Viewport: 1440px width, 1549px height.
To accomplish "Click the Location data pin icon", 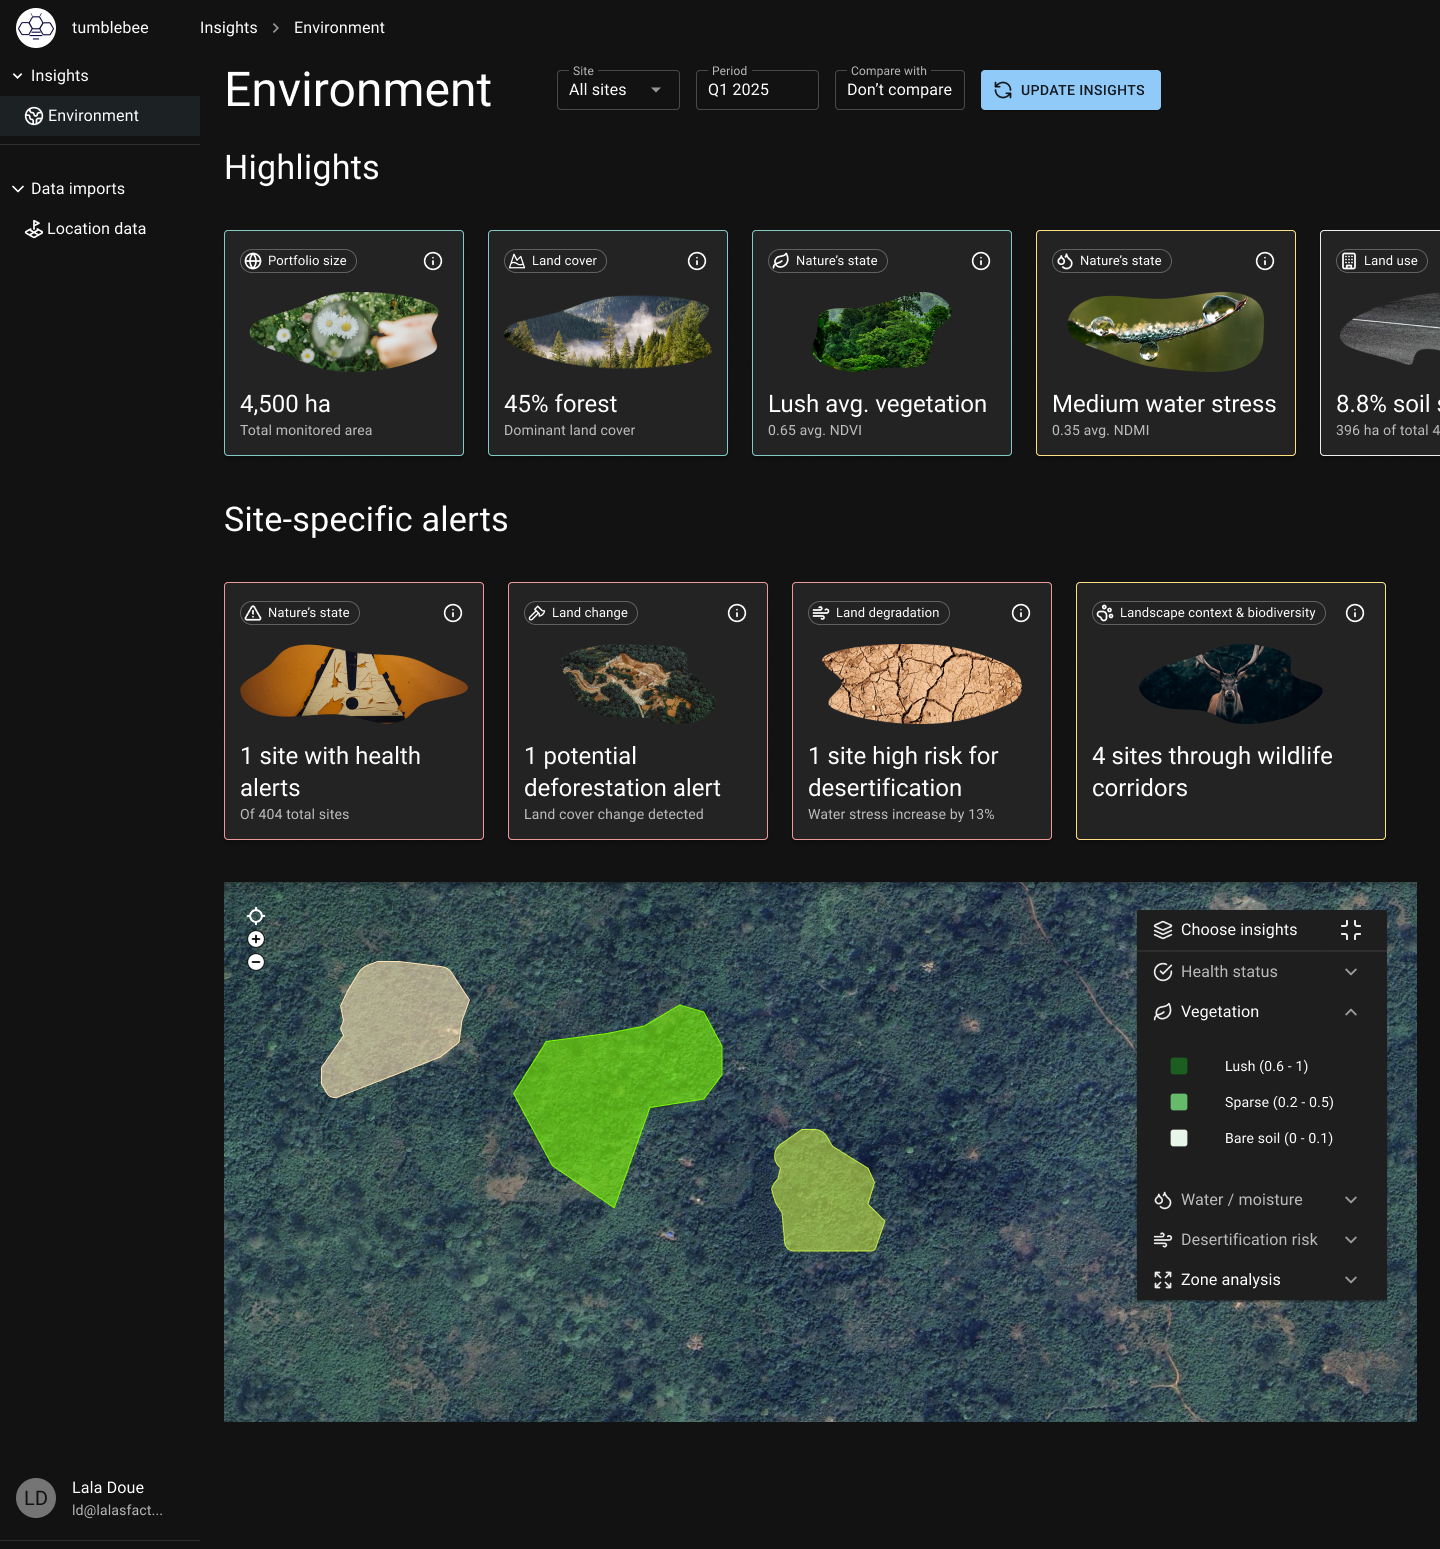I will click(x=34, y=229).
